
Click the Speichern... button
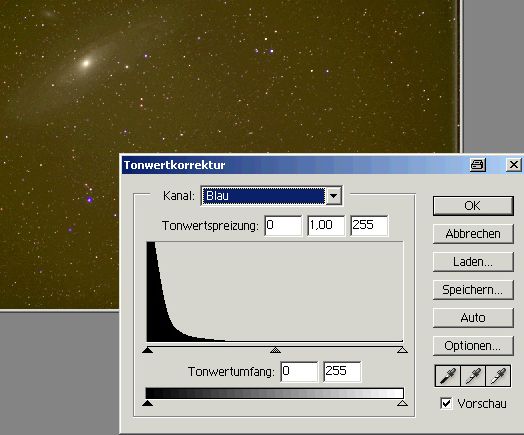[x=473, y=290]
